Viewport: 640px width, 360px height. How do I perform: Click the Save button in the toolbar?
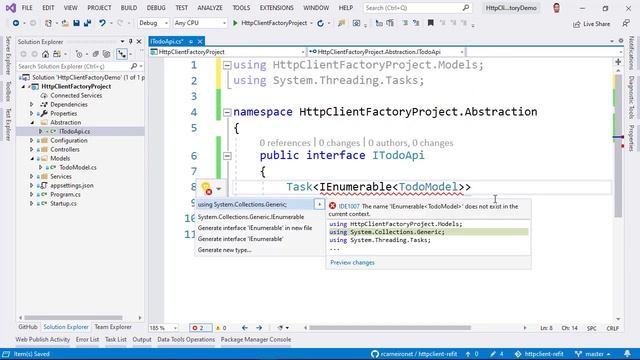coord(76,23)
